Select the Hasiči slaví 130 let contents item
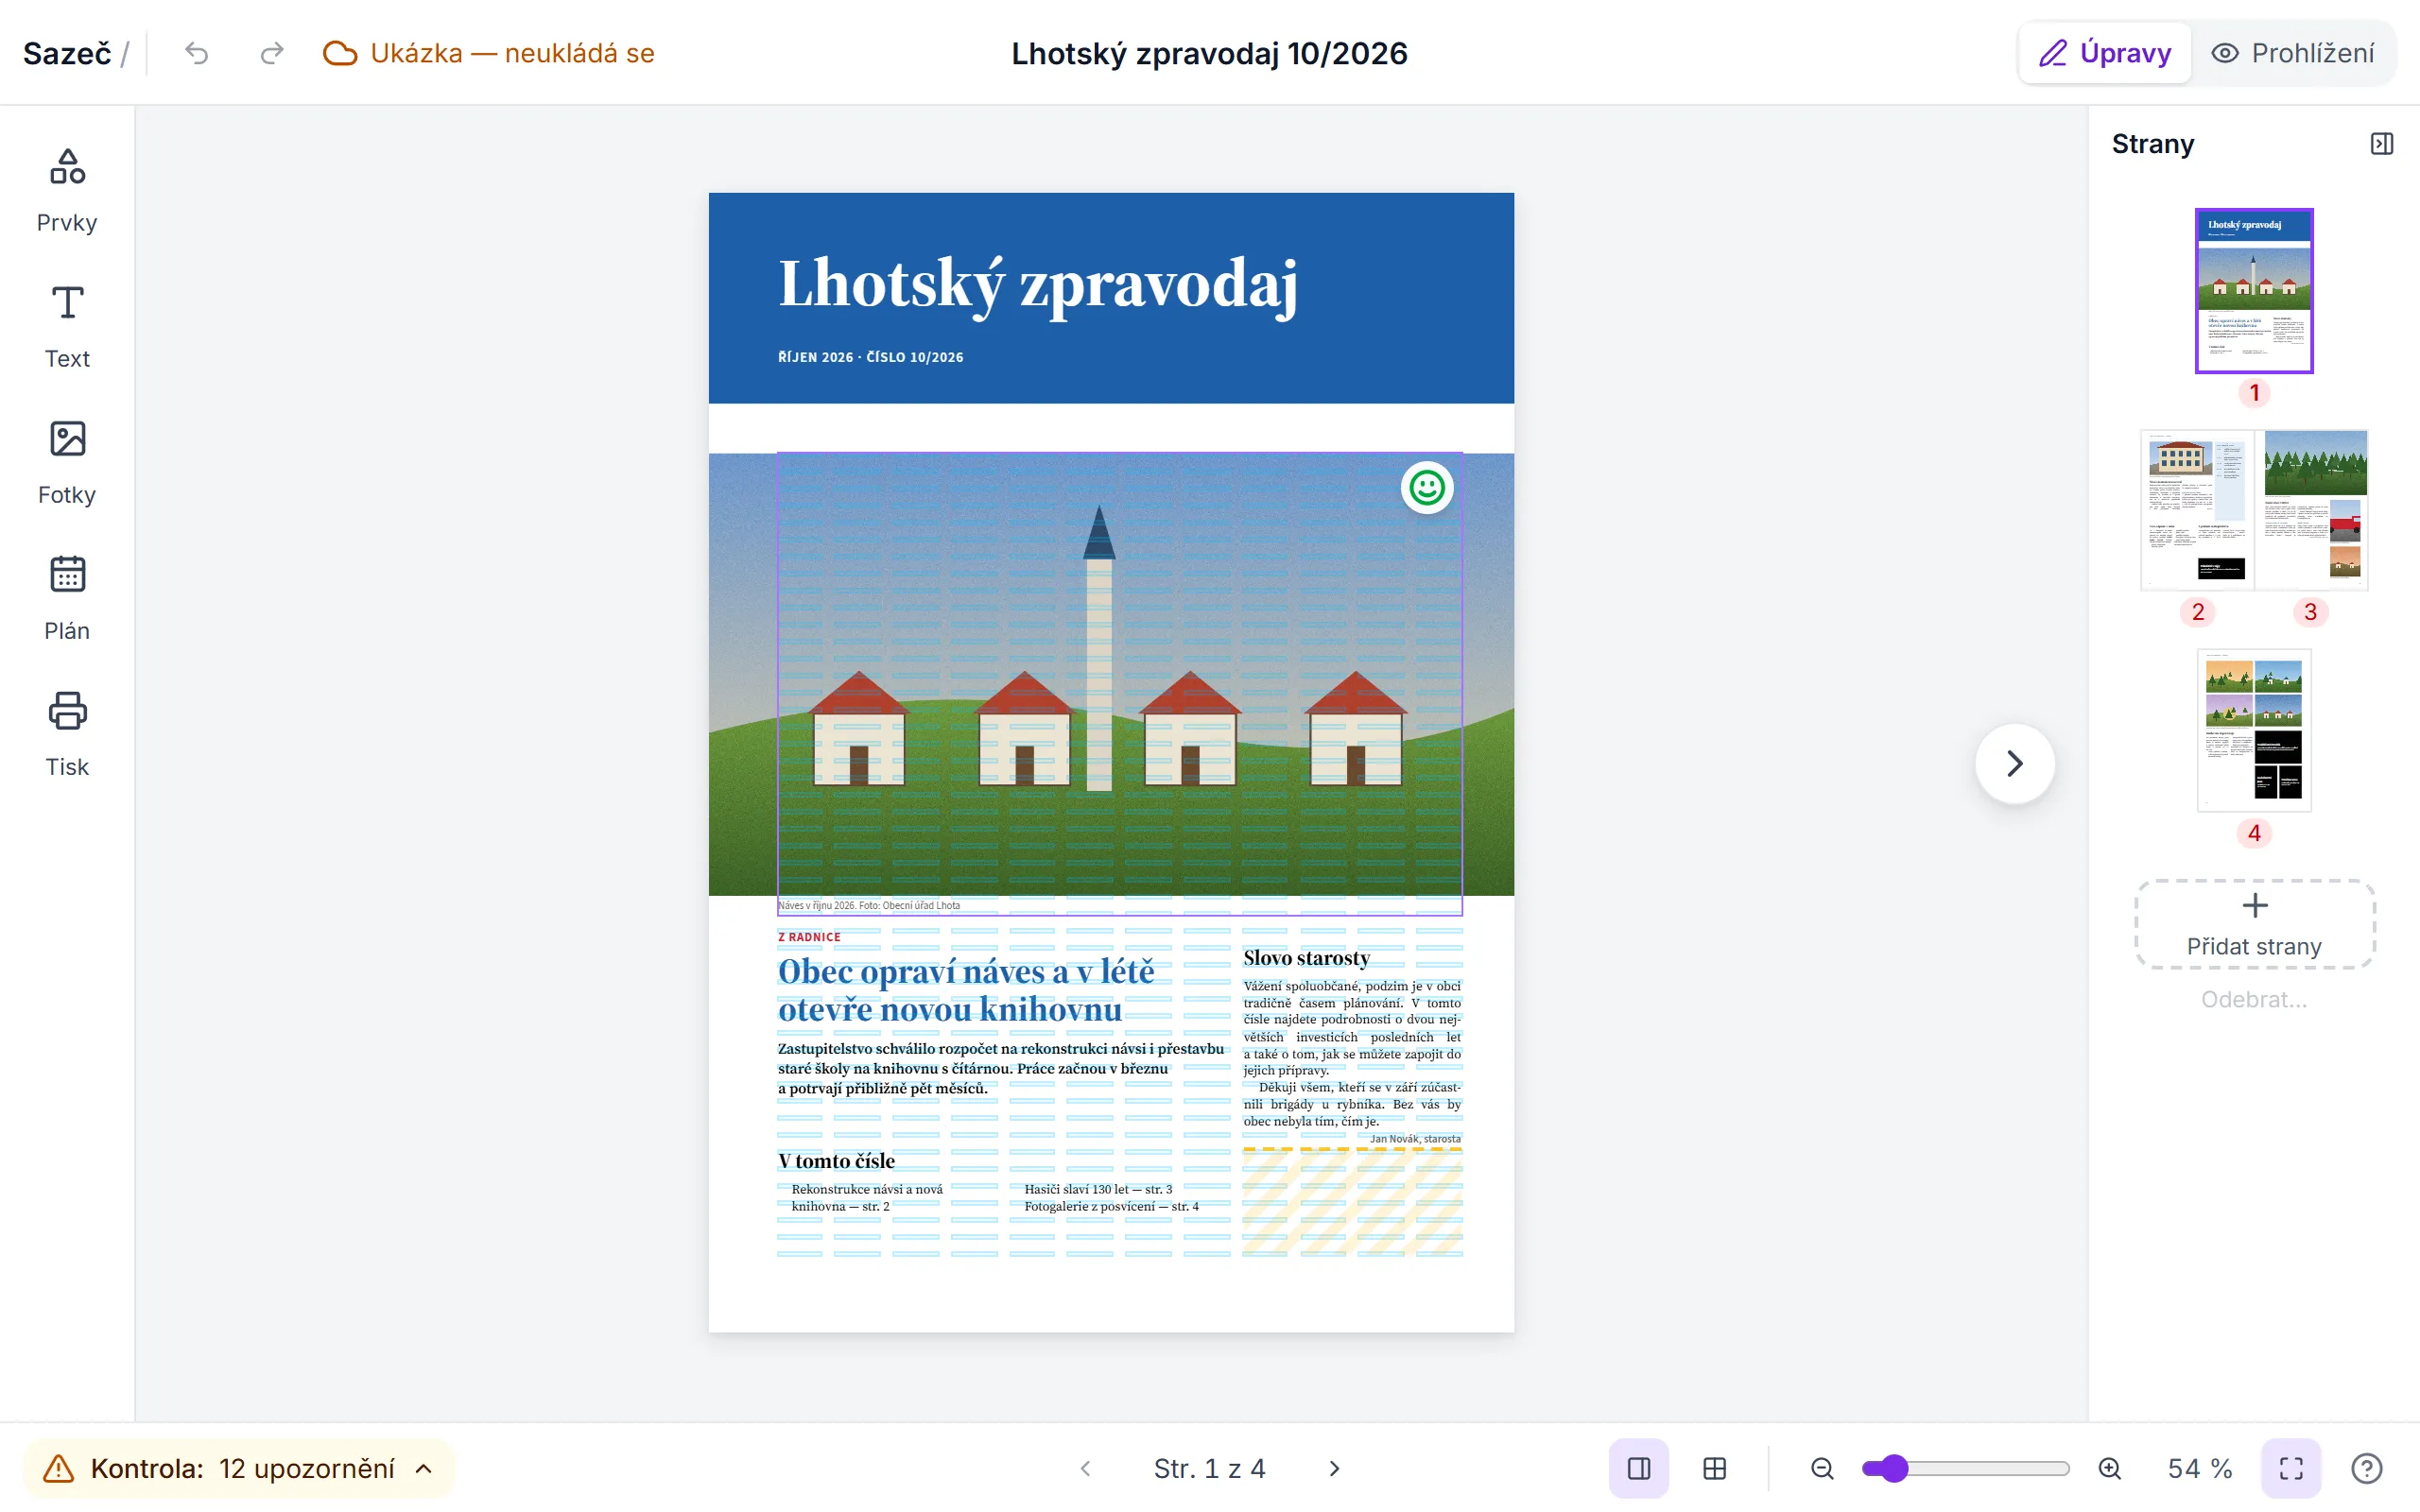Image resolution: width=2420 pixels, height=1512 pixels. [1098, 1189]
